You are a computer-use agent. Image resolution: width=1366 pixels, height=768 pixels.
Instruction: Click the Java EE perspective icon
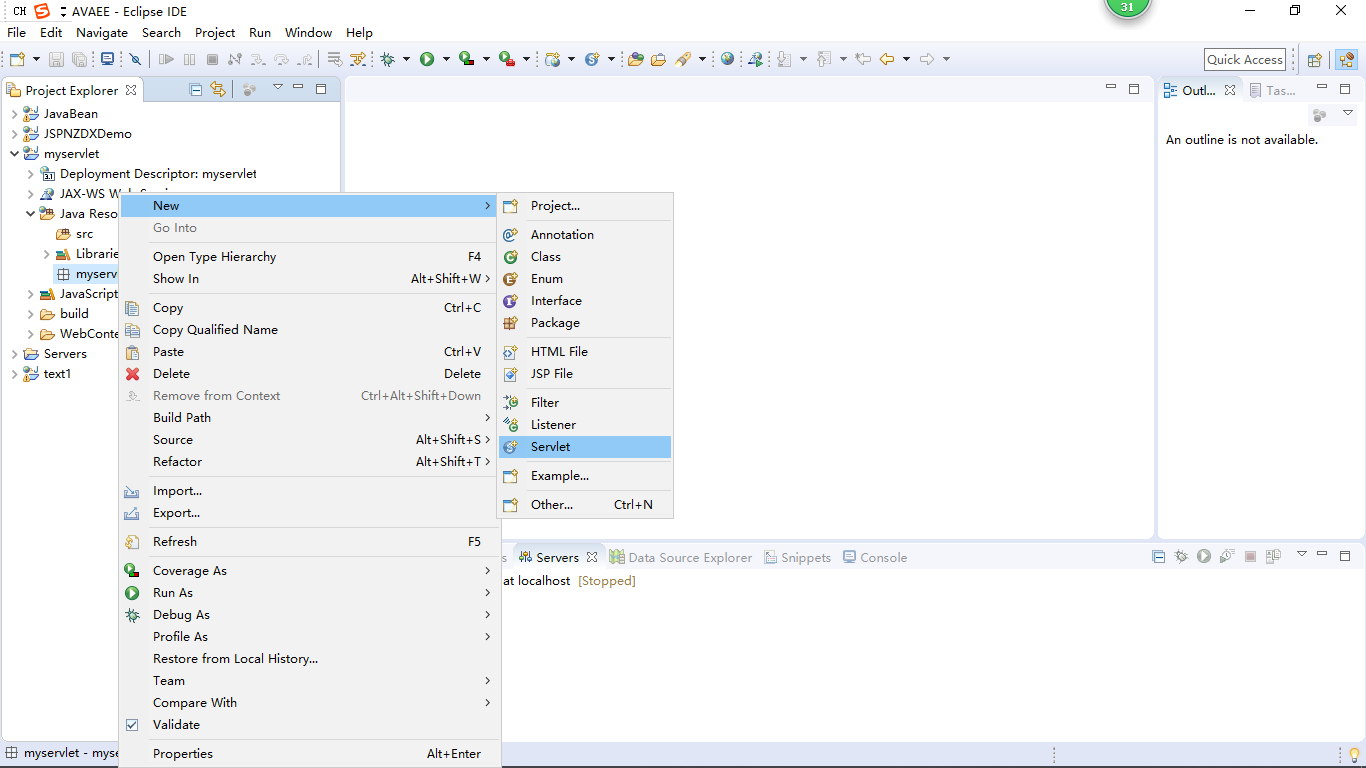point(1346,60)
